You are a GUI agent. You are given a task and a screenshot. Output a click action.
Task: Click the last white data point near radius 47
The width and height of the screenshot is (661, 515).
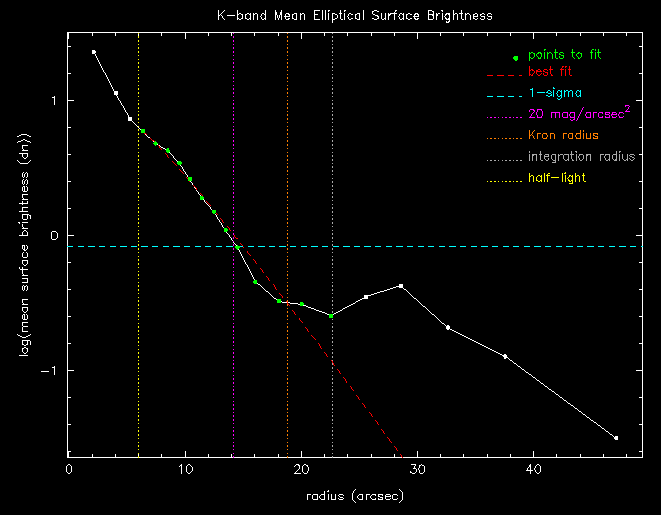616,438
